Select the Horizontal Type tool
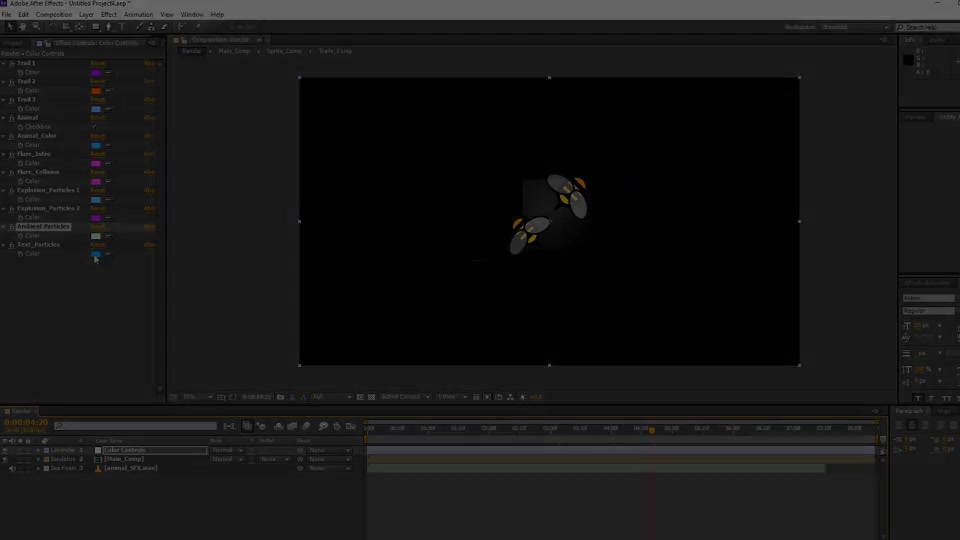Viewport: 960px width, 540px height. tap(122, 27)
